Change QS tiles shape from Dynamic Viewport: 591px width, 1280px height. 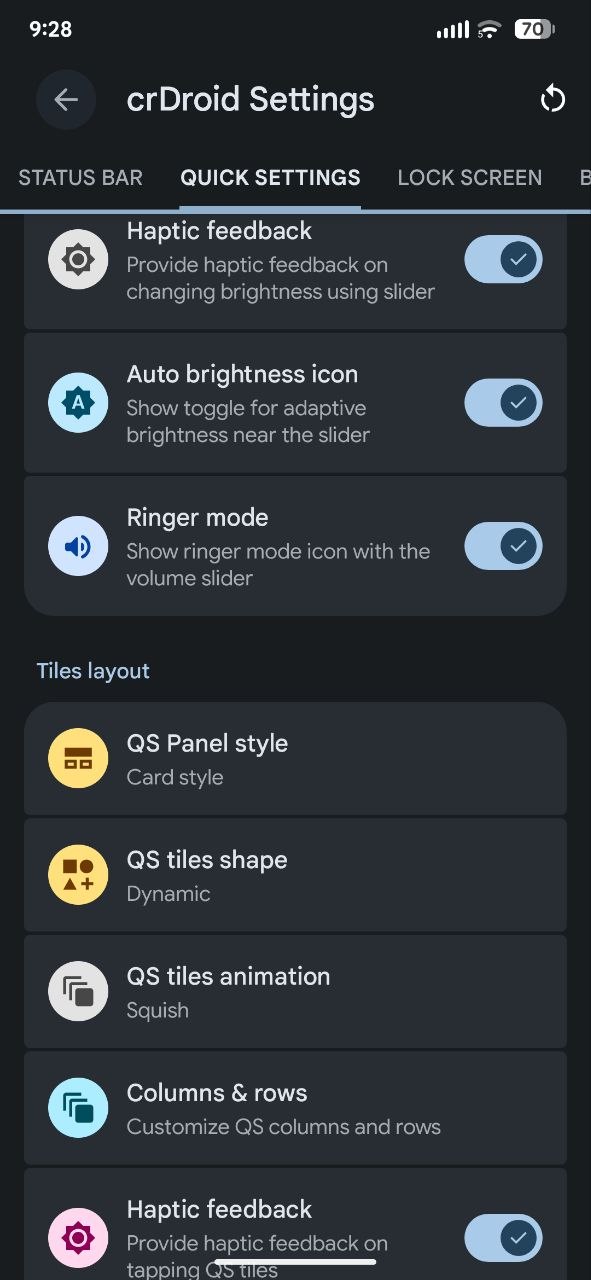pos(295,876)
